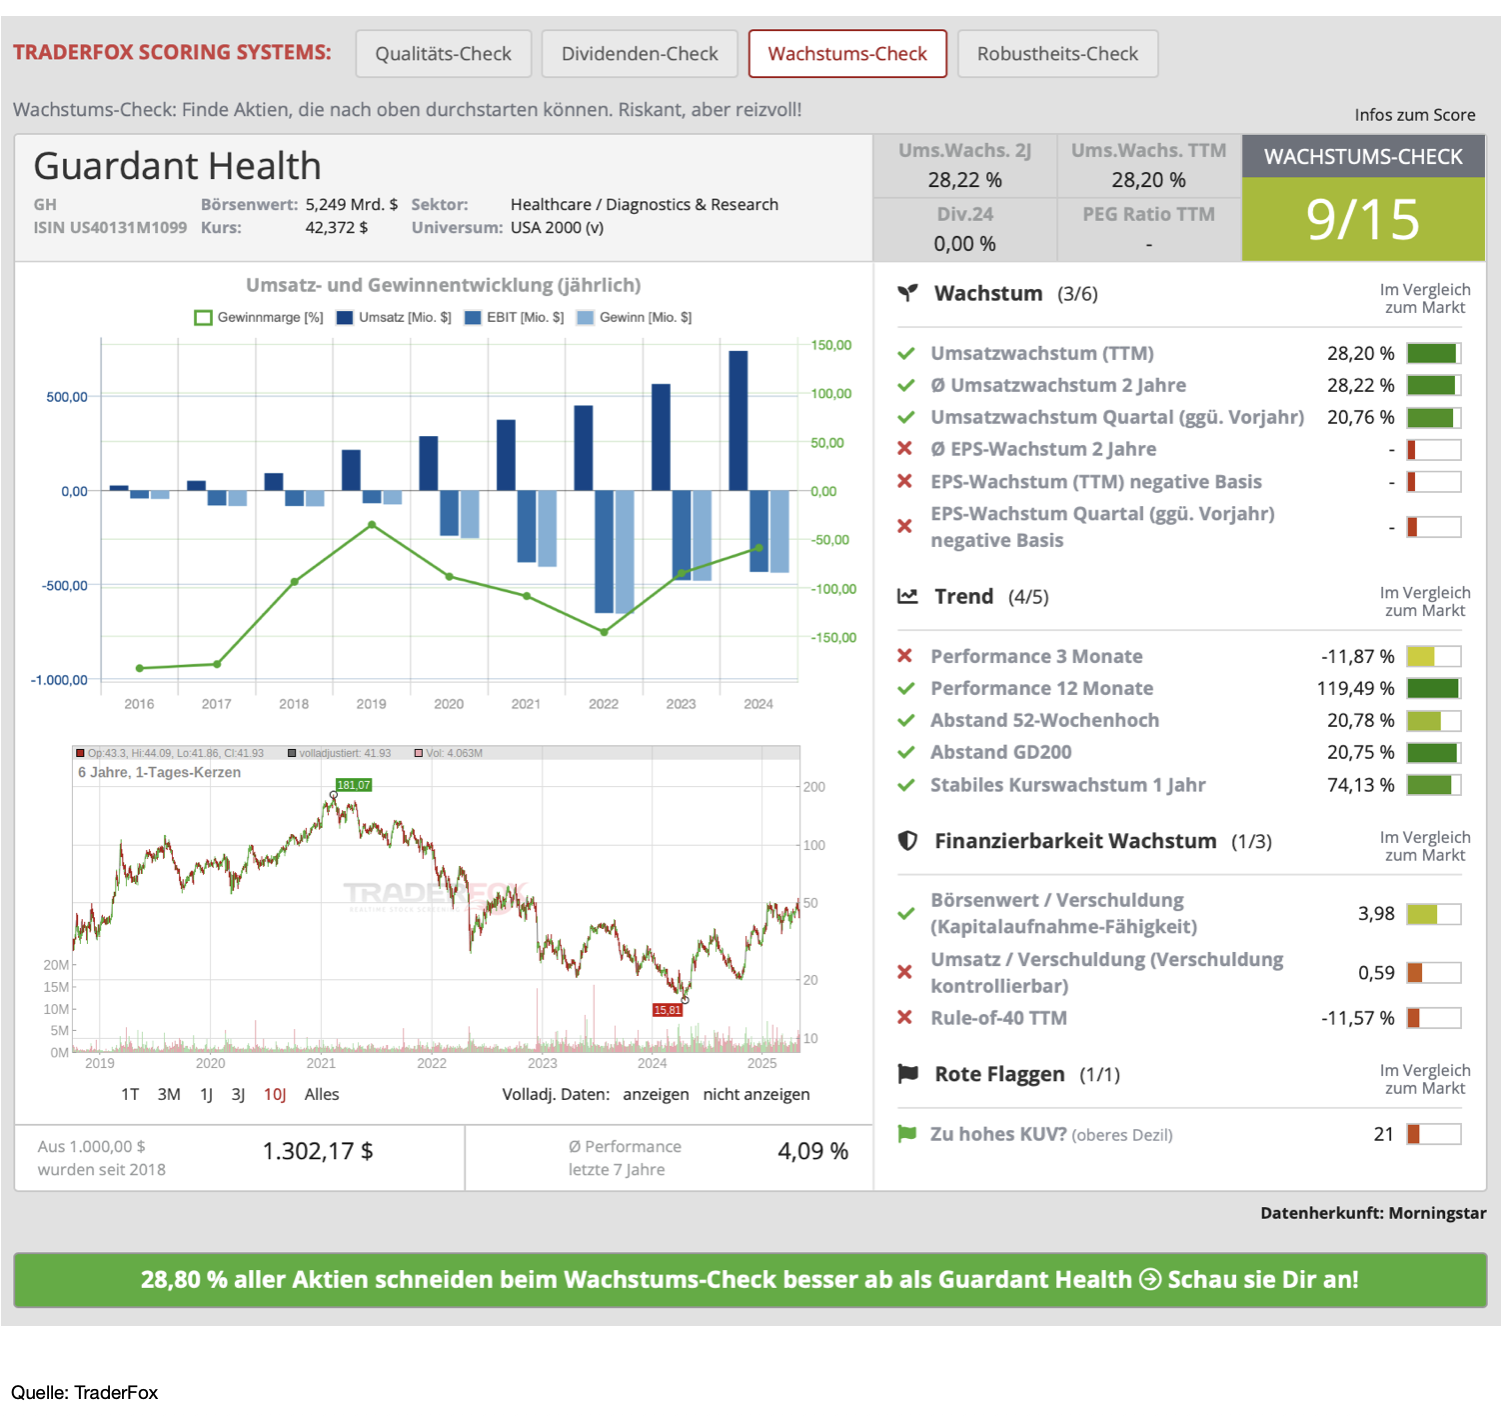Click the Guardant Health company title
This screenshot has width=1512, height=1416.
(177, 166)
